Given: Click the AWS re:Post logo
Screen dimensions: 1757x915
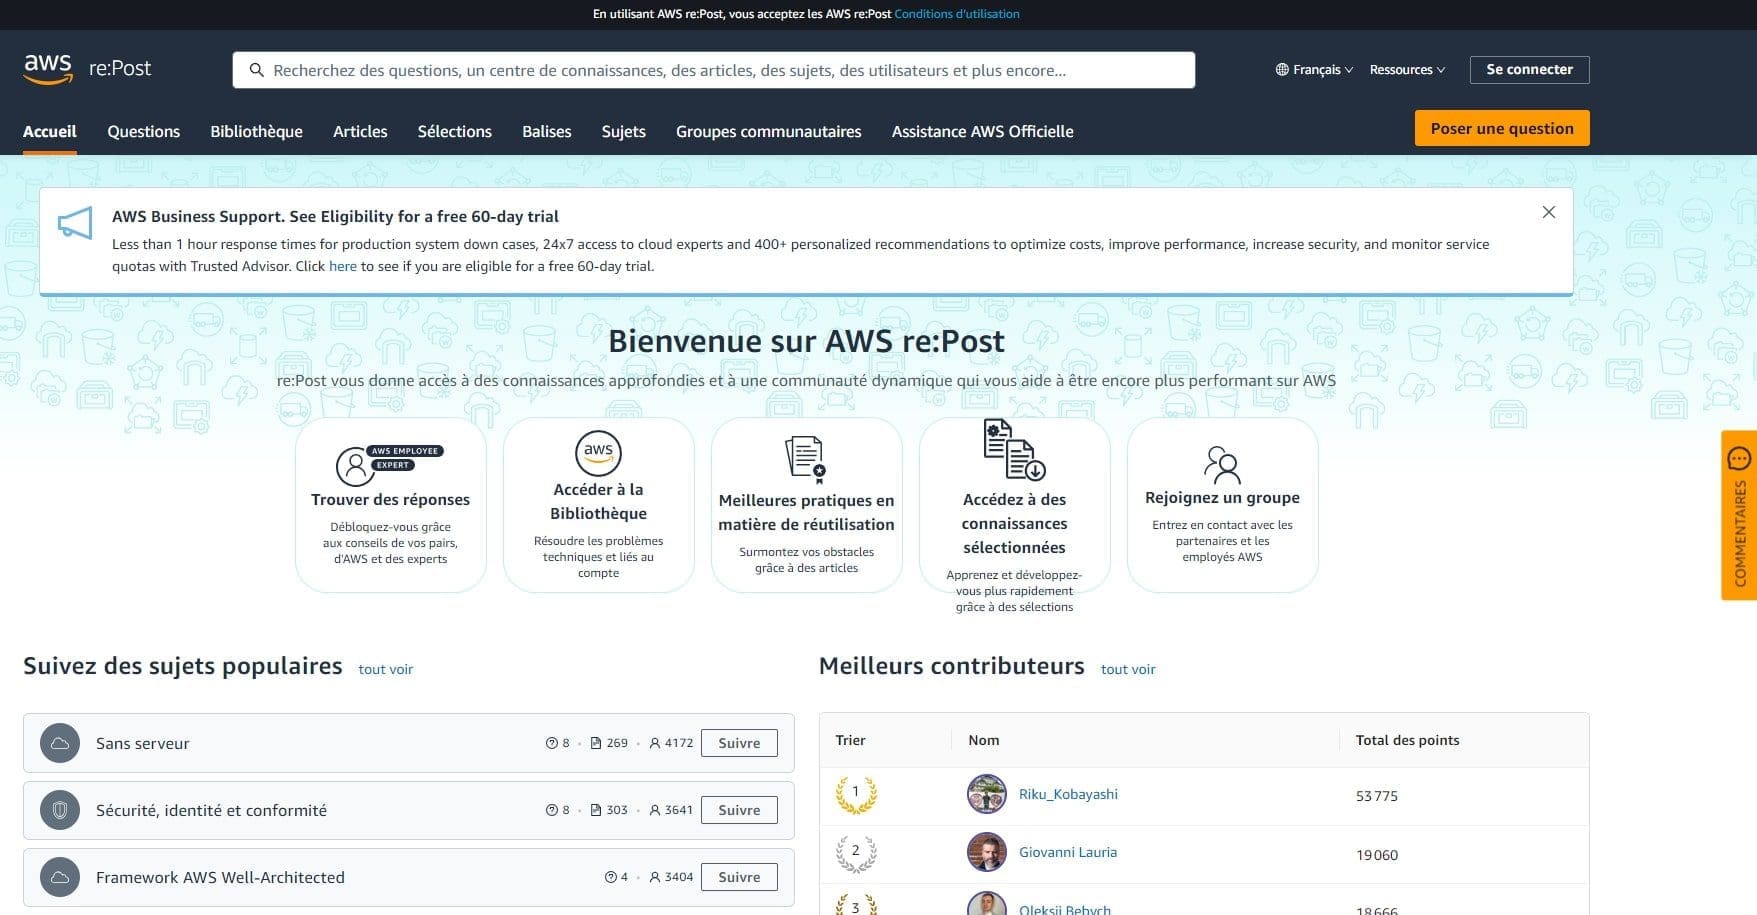Looking at the screenshot, I should coord(87,68).
